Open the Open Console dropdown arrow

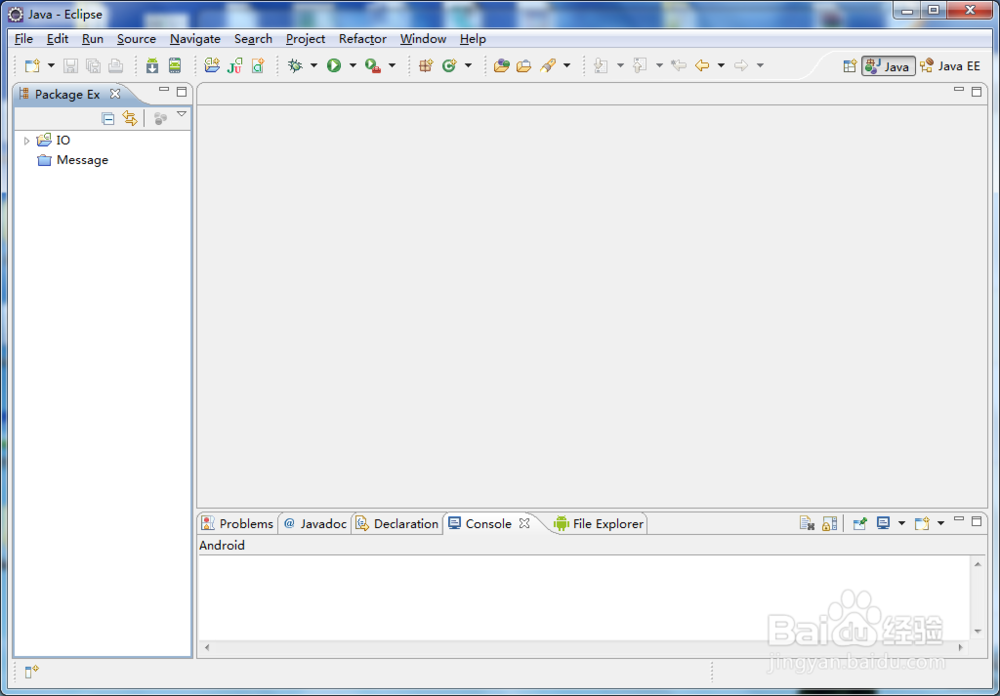[x=941, y=524]
